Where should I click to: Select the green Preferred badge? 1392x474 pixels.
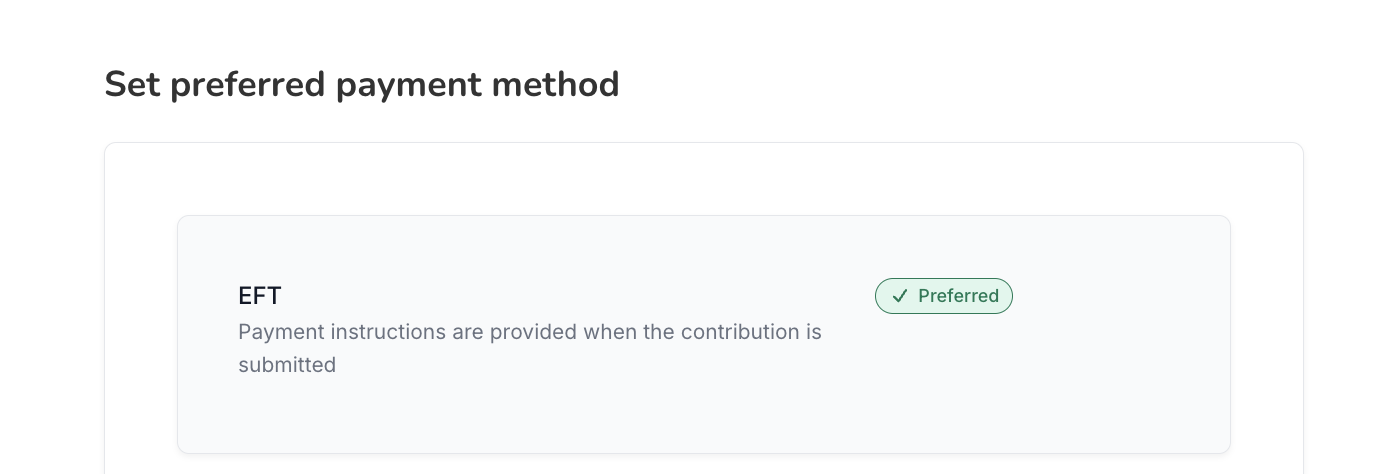click(x=944, y=296)
